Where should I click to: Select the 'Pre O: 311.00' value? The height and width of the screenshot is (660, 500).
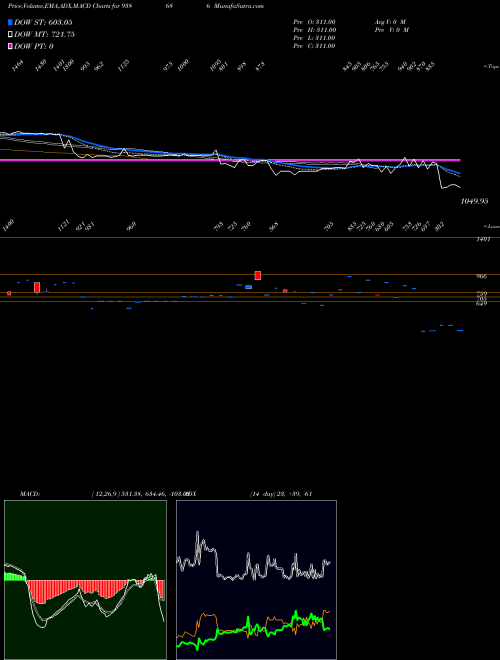314,22
